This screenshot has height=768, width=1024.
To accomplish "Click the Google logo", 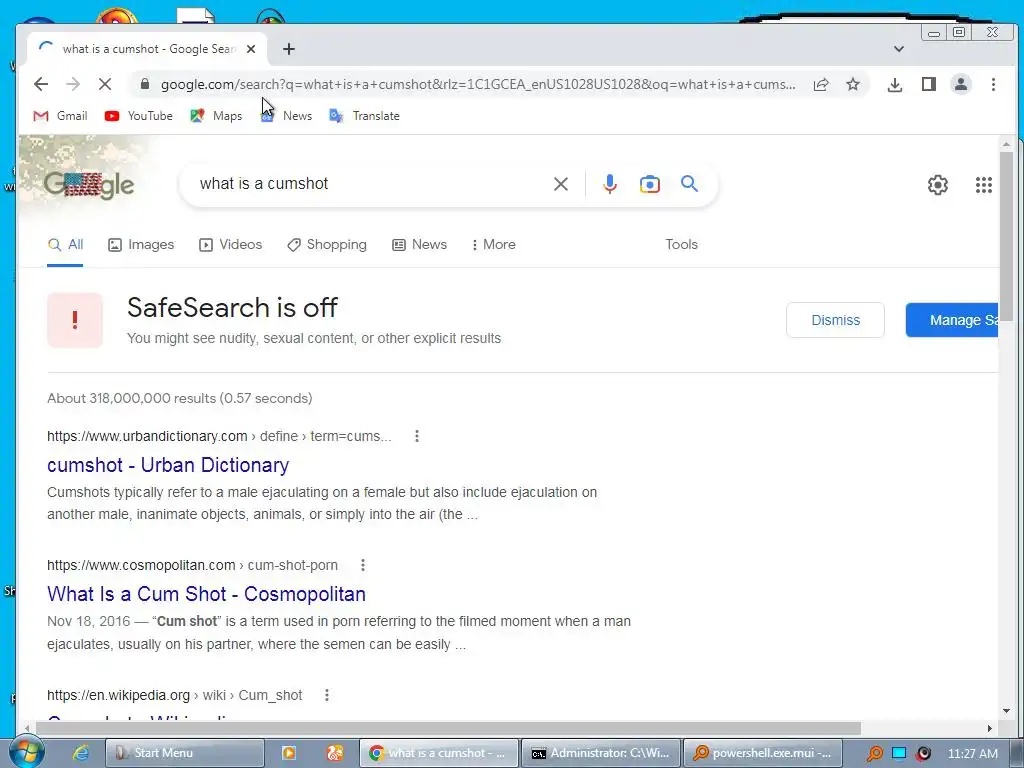I will (89, 185).
